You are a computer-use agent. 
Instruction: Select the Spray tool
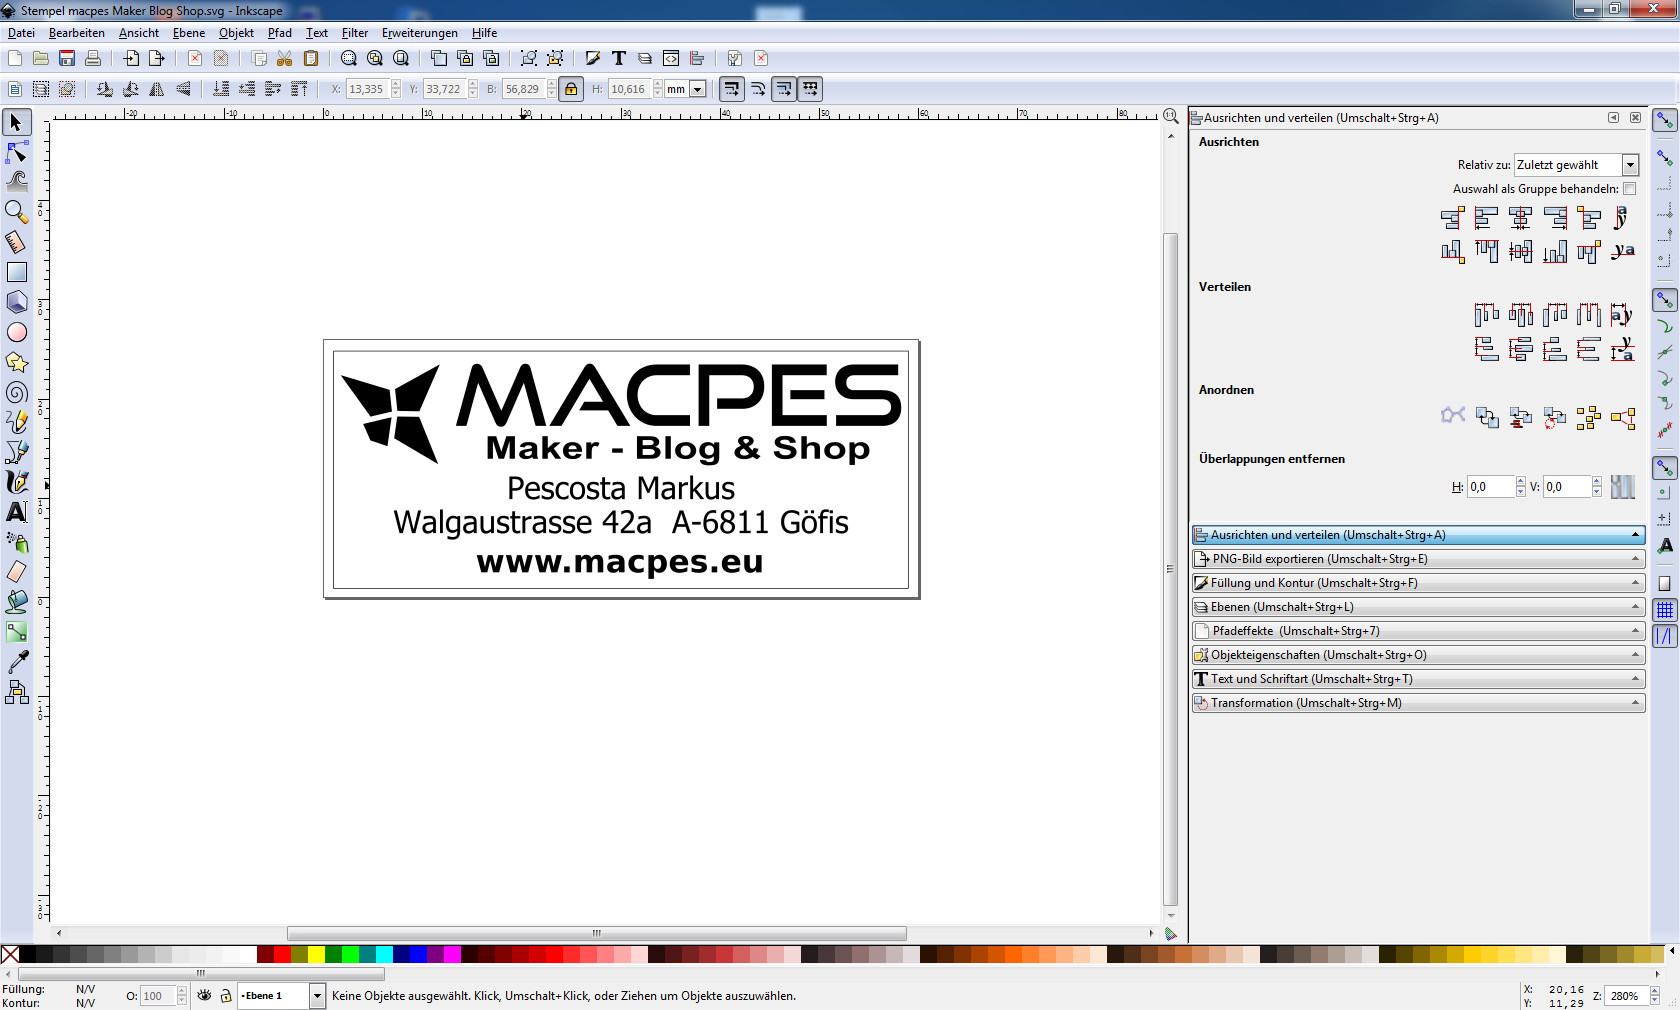[x=16, y=542]
